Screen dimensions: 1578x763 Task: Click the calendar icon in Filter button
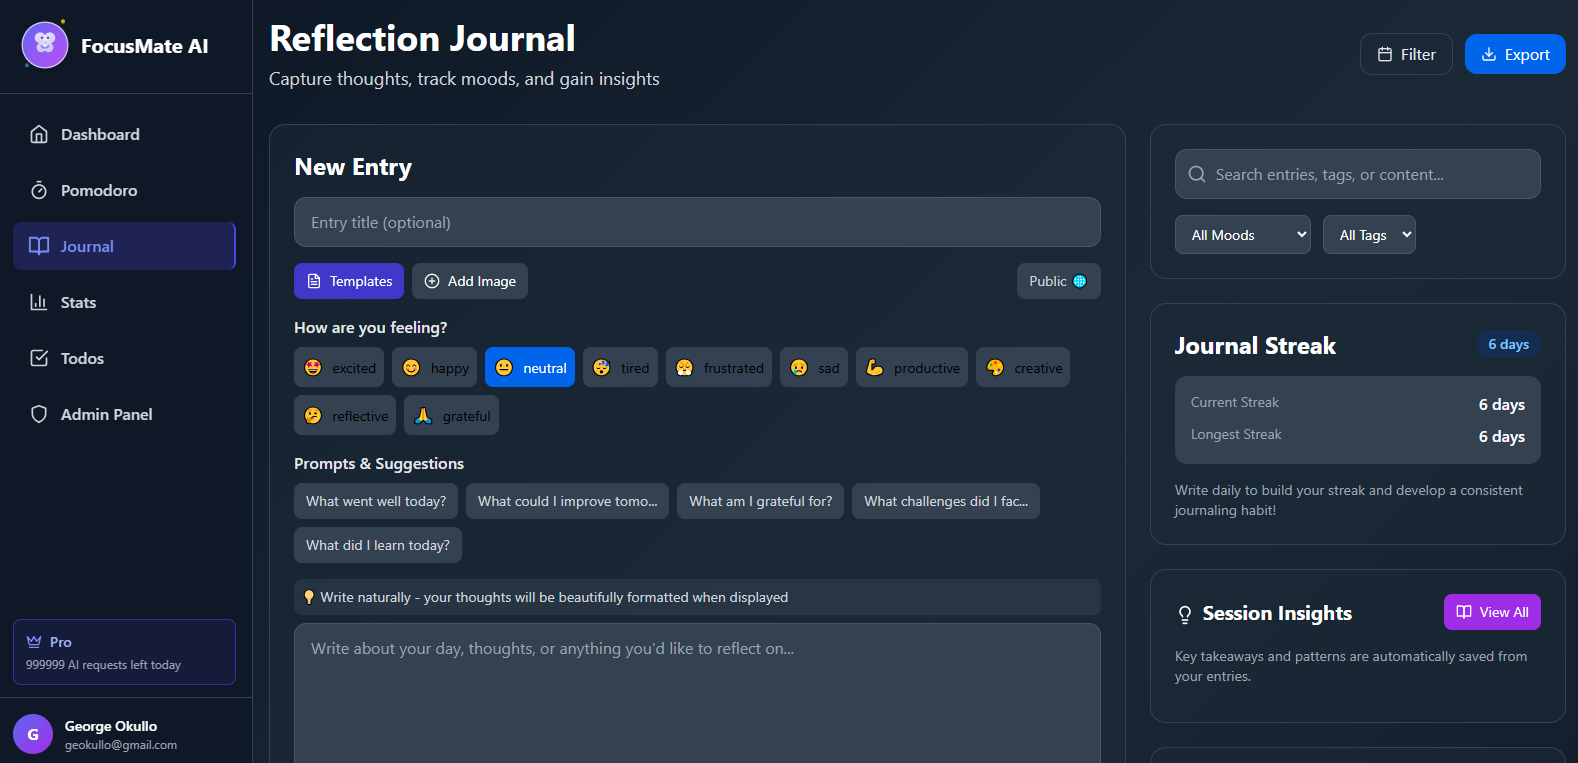(1385, 54)
